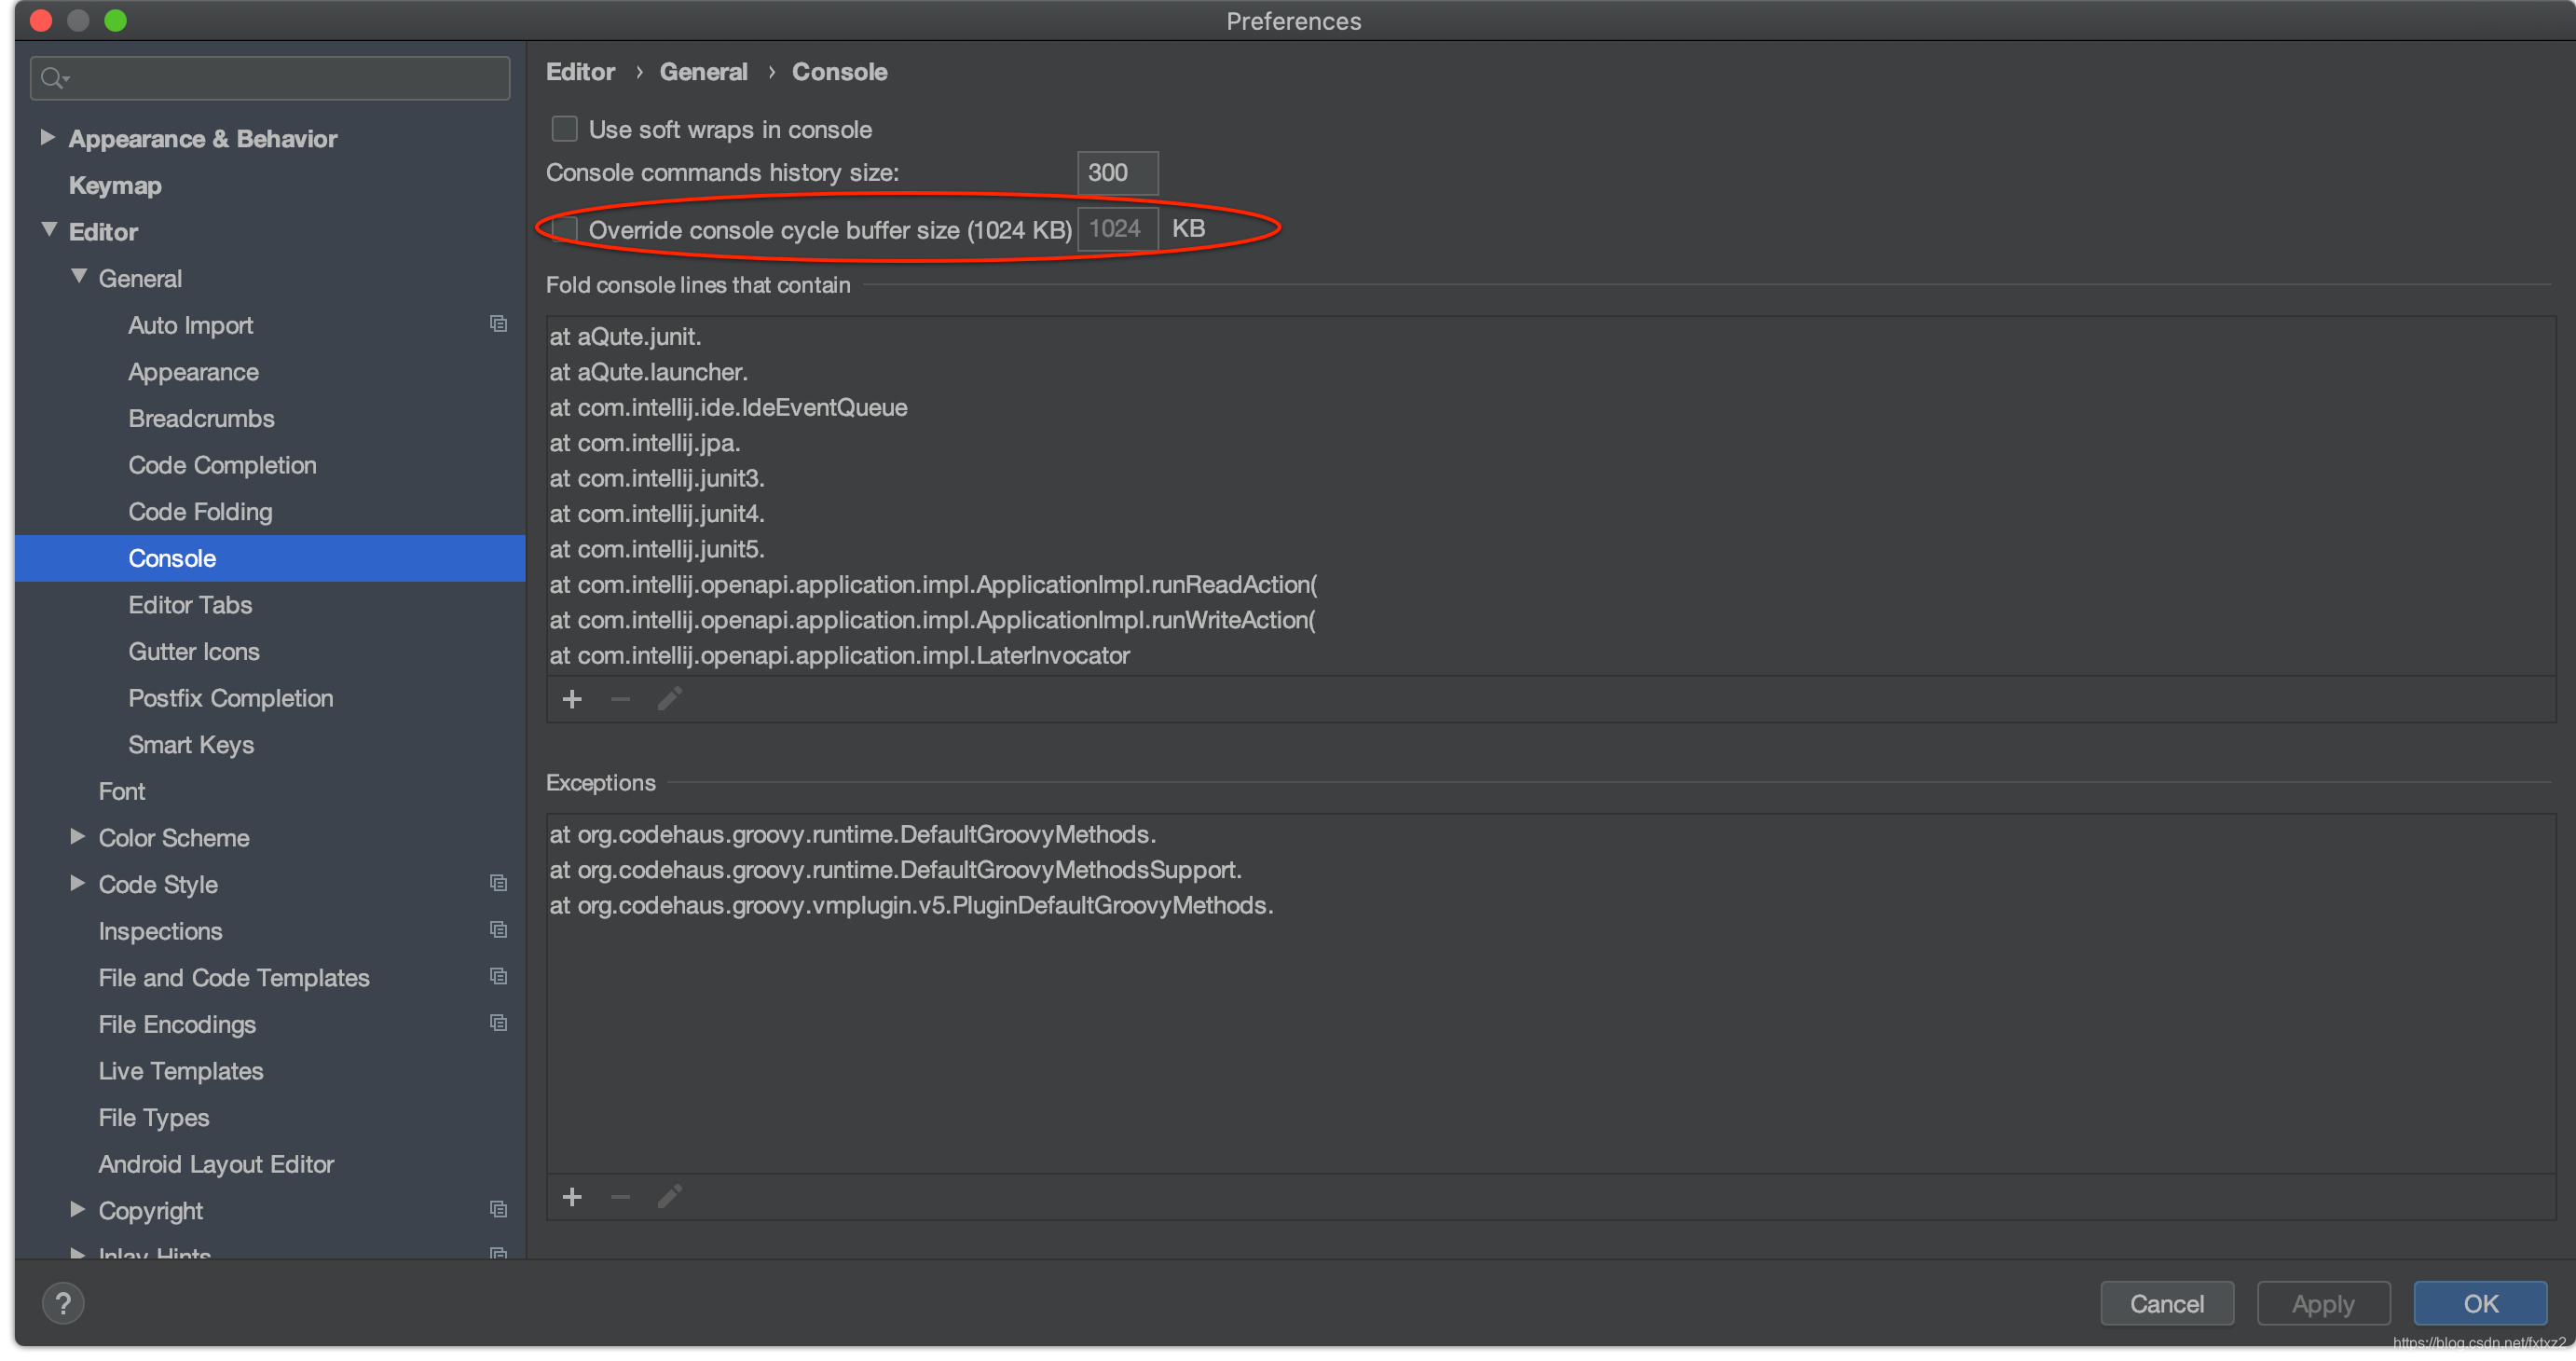
Task: Click the add button under Fold console lines
Action: 572,699
